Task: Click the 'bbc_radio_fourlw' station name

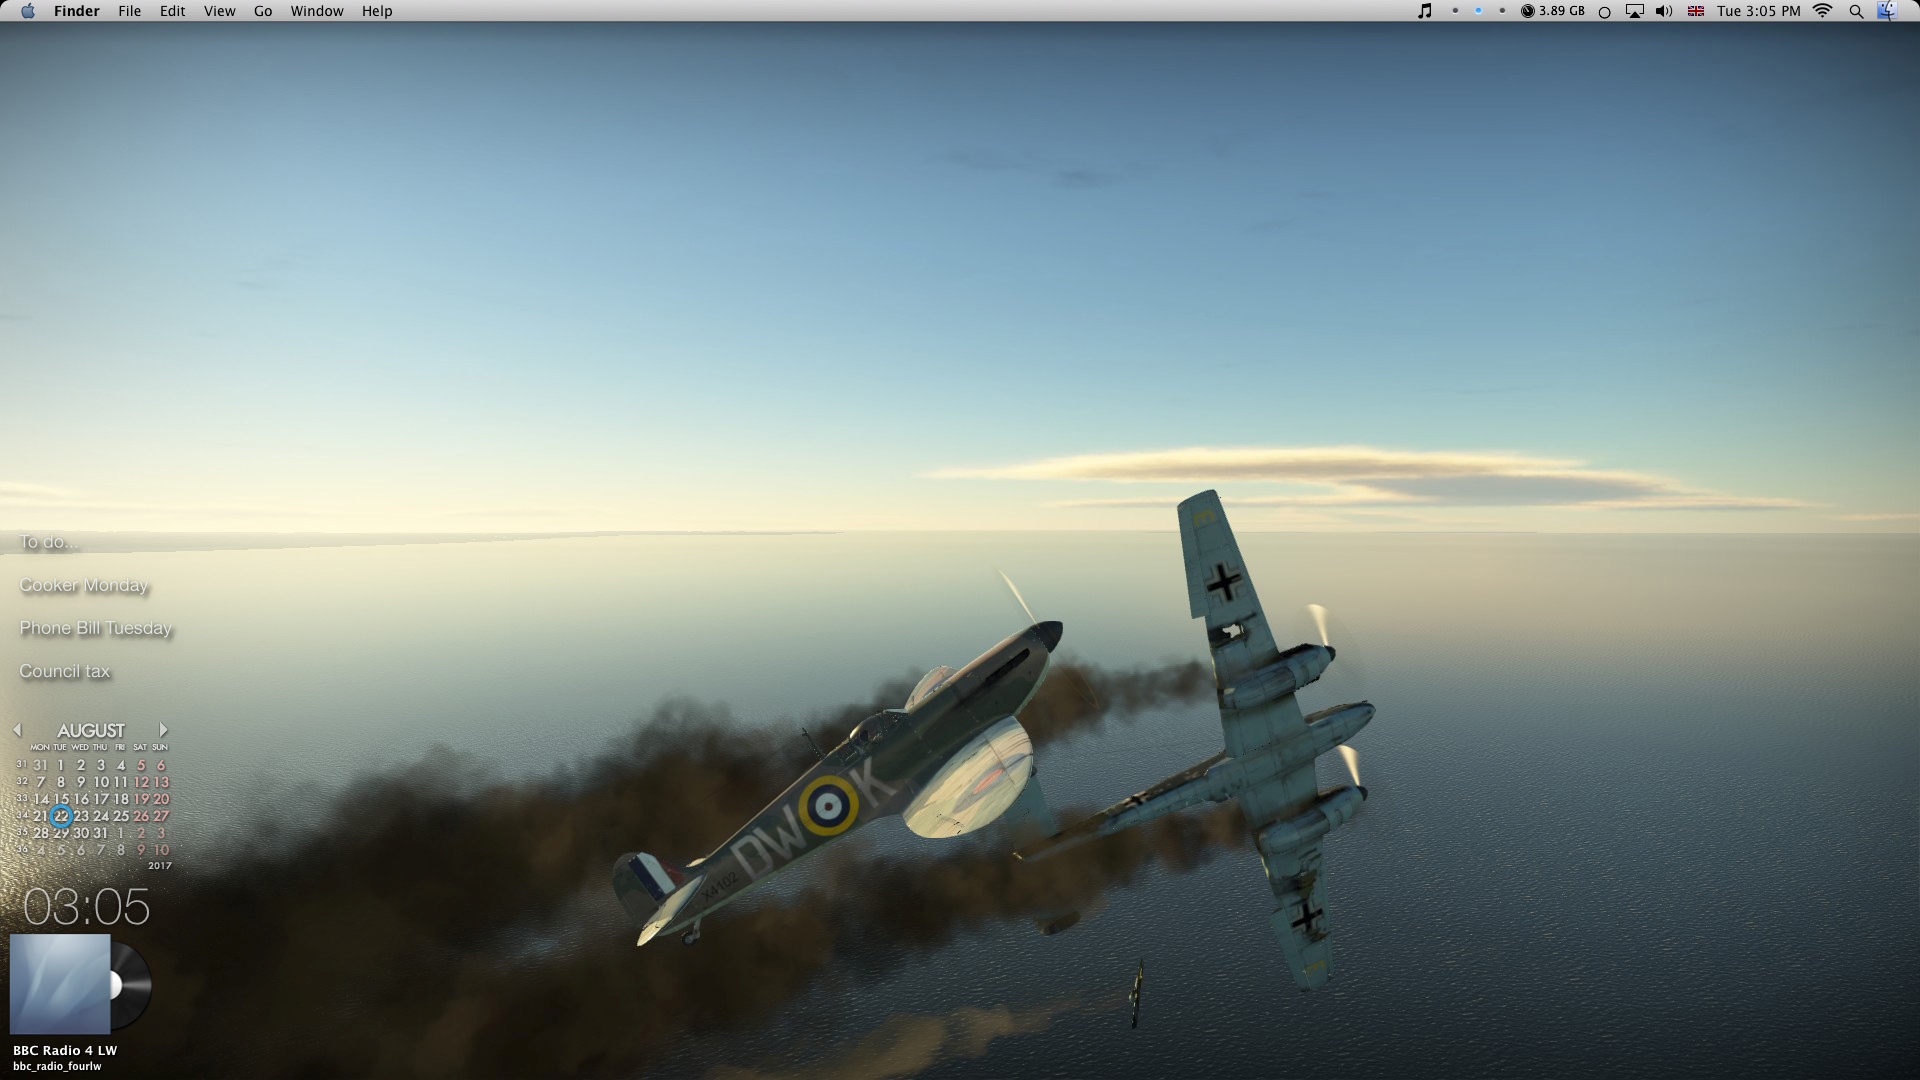Action: (57, 1066)
